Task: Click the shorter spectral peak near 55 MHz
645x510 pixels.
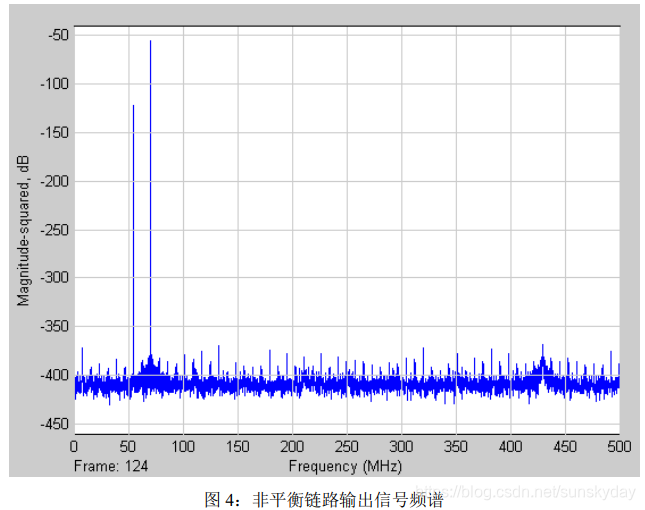Action: point(133,239)
